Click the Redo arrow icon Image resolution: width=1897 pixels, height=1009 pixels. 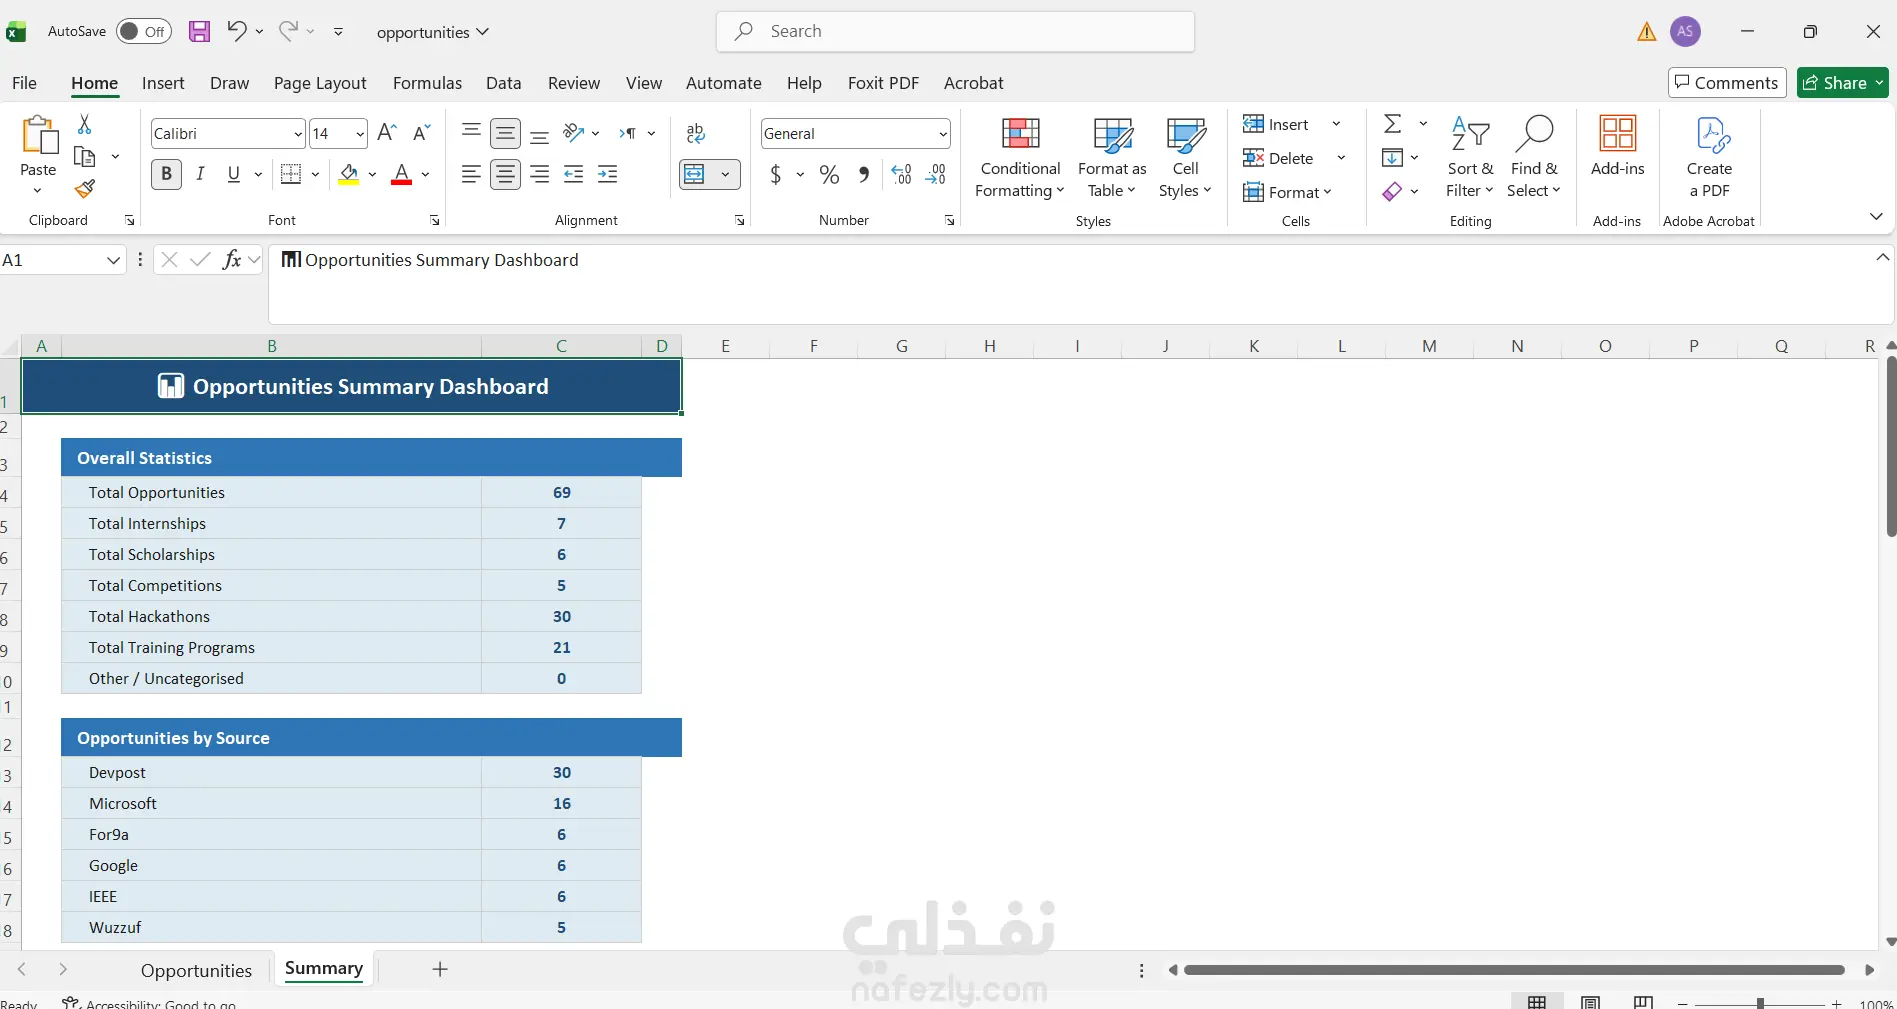(288, 31)
